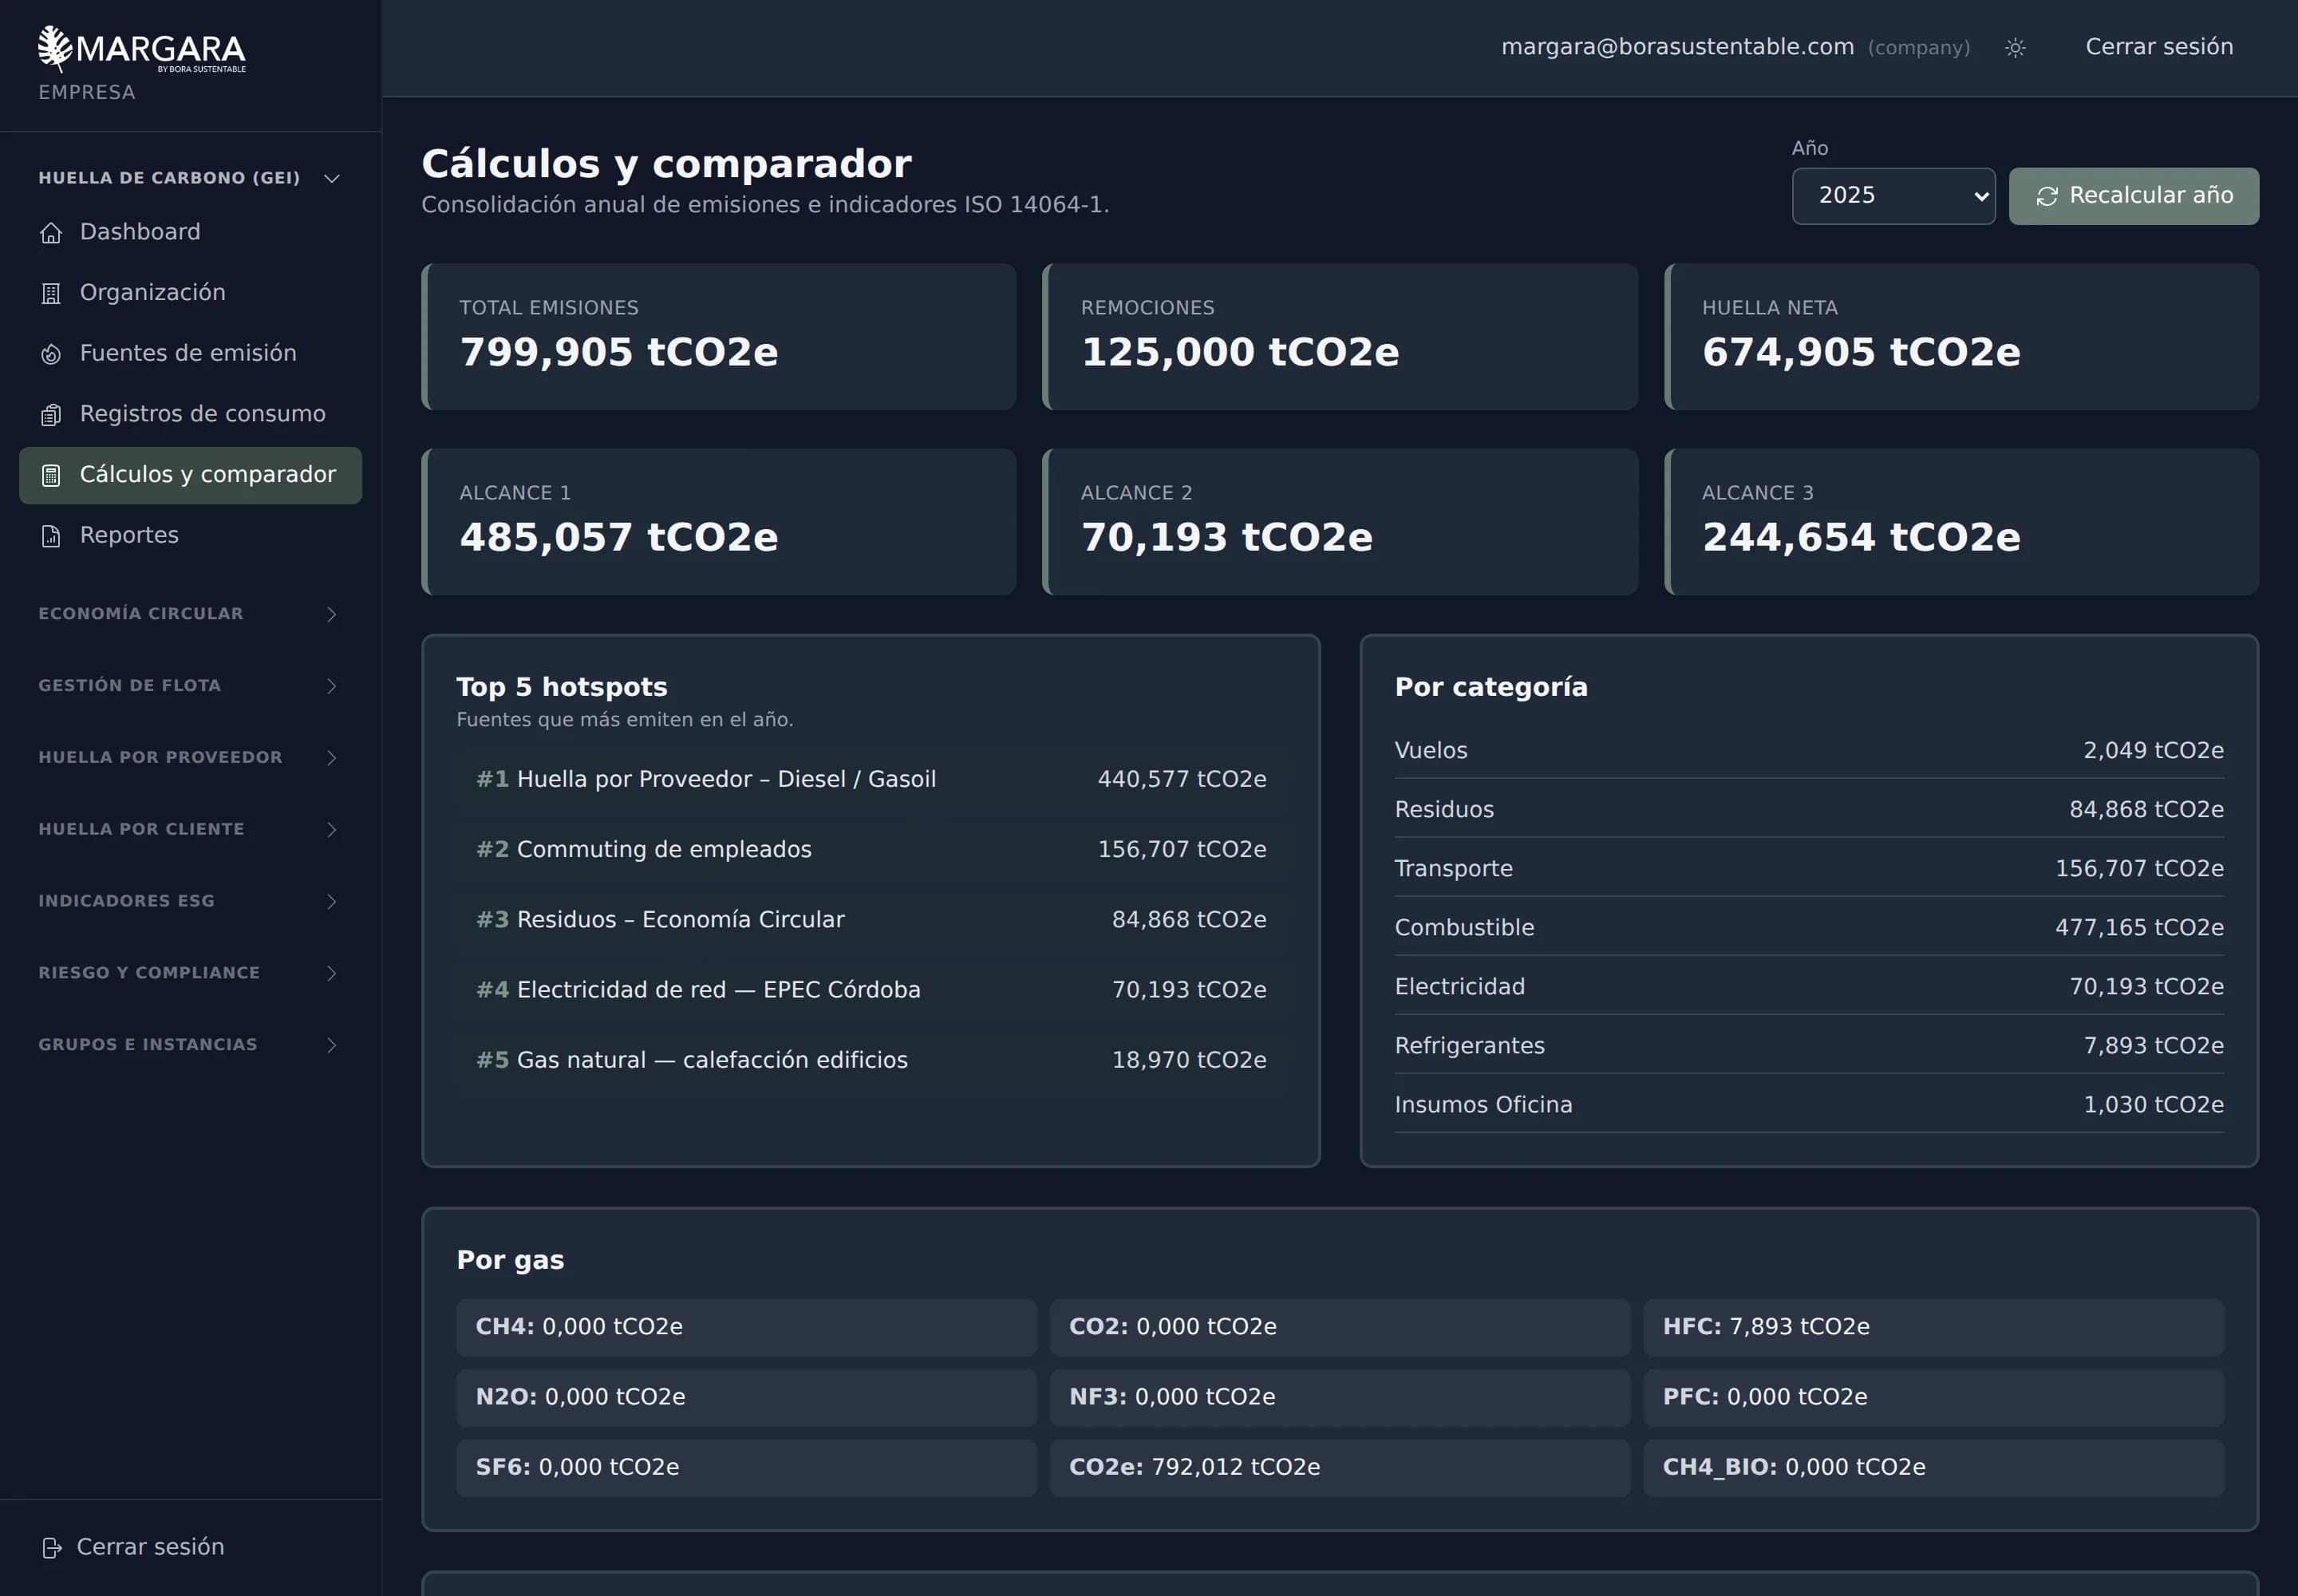Screen dimensions: 2298x1596
Task: Click the Recalcular año button
Action: (2133, 196)
